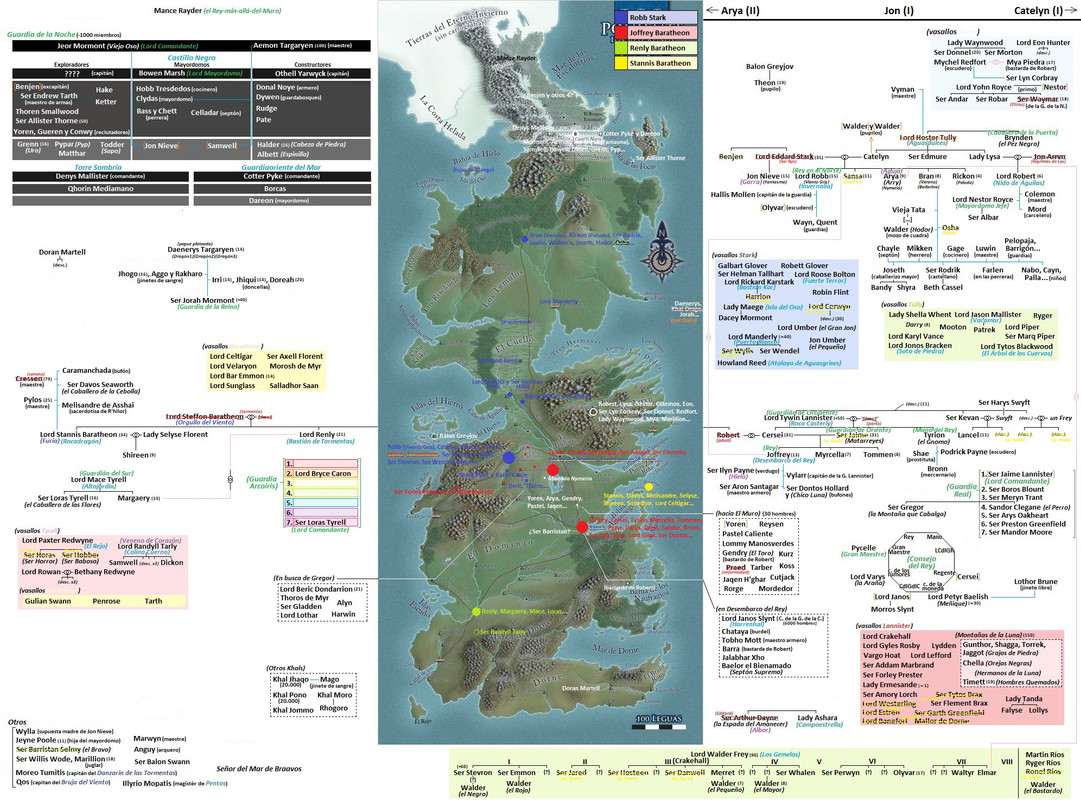Click the red Joffrey Baratheon legend swatch
The height and width of the screenshot is (800, 1081).
point(621,32)
